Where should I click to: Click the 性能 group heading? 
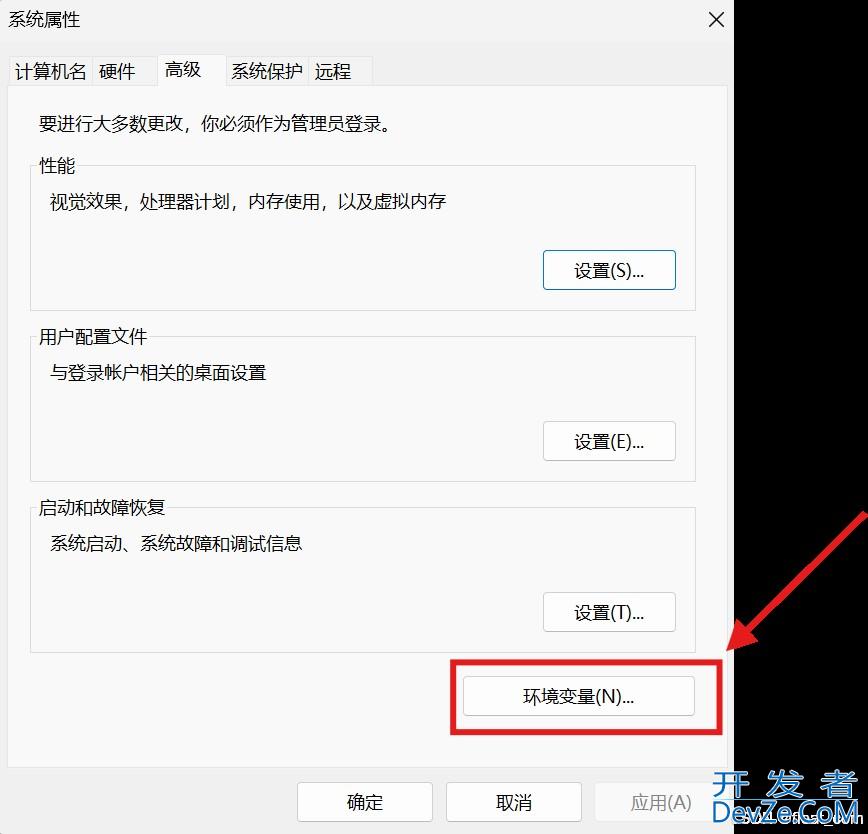[57, 166]
